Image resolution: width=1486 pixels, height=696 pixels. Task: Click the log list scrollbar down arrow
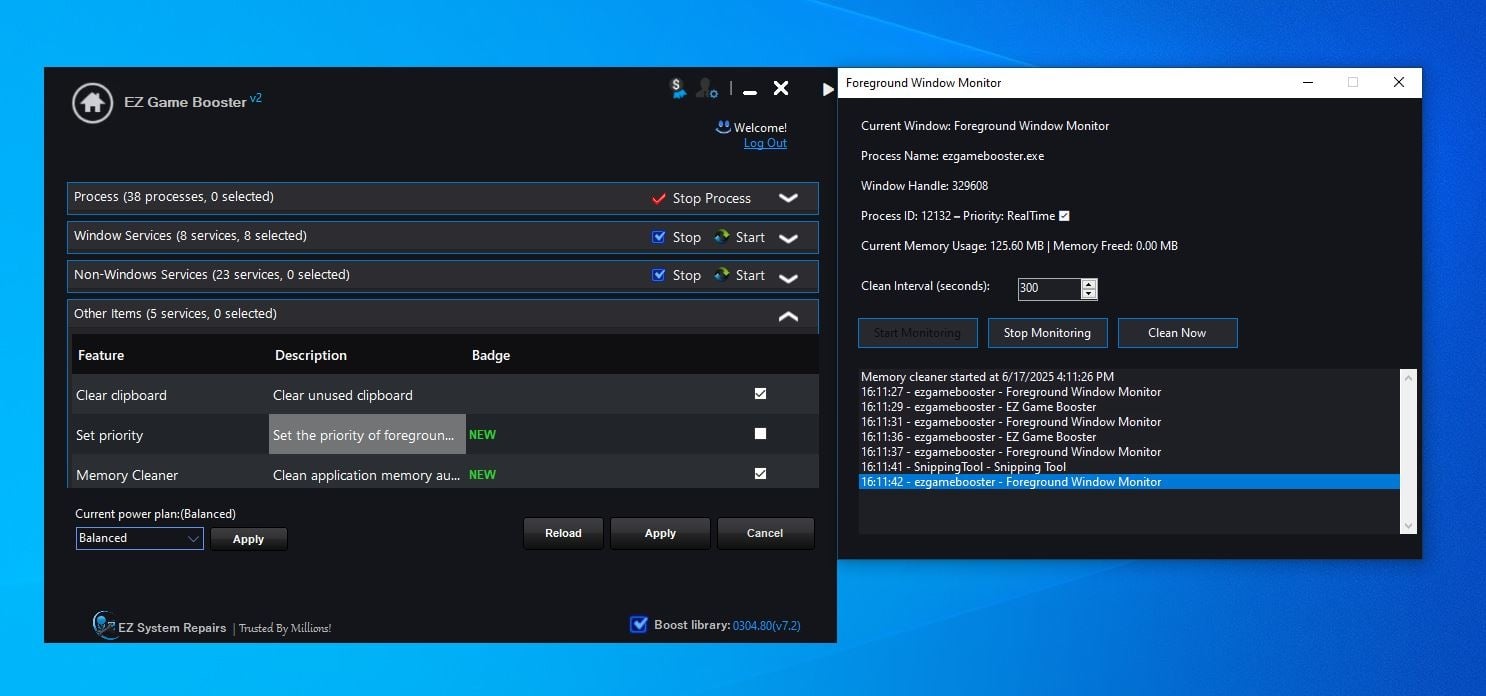1408,526
